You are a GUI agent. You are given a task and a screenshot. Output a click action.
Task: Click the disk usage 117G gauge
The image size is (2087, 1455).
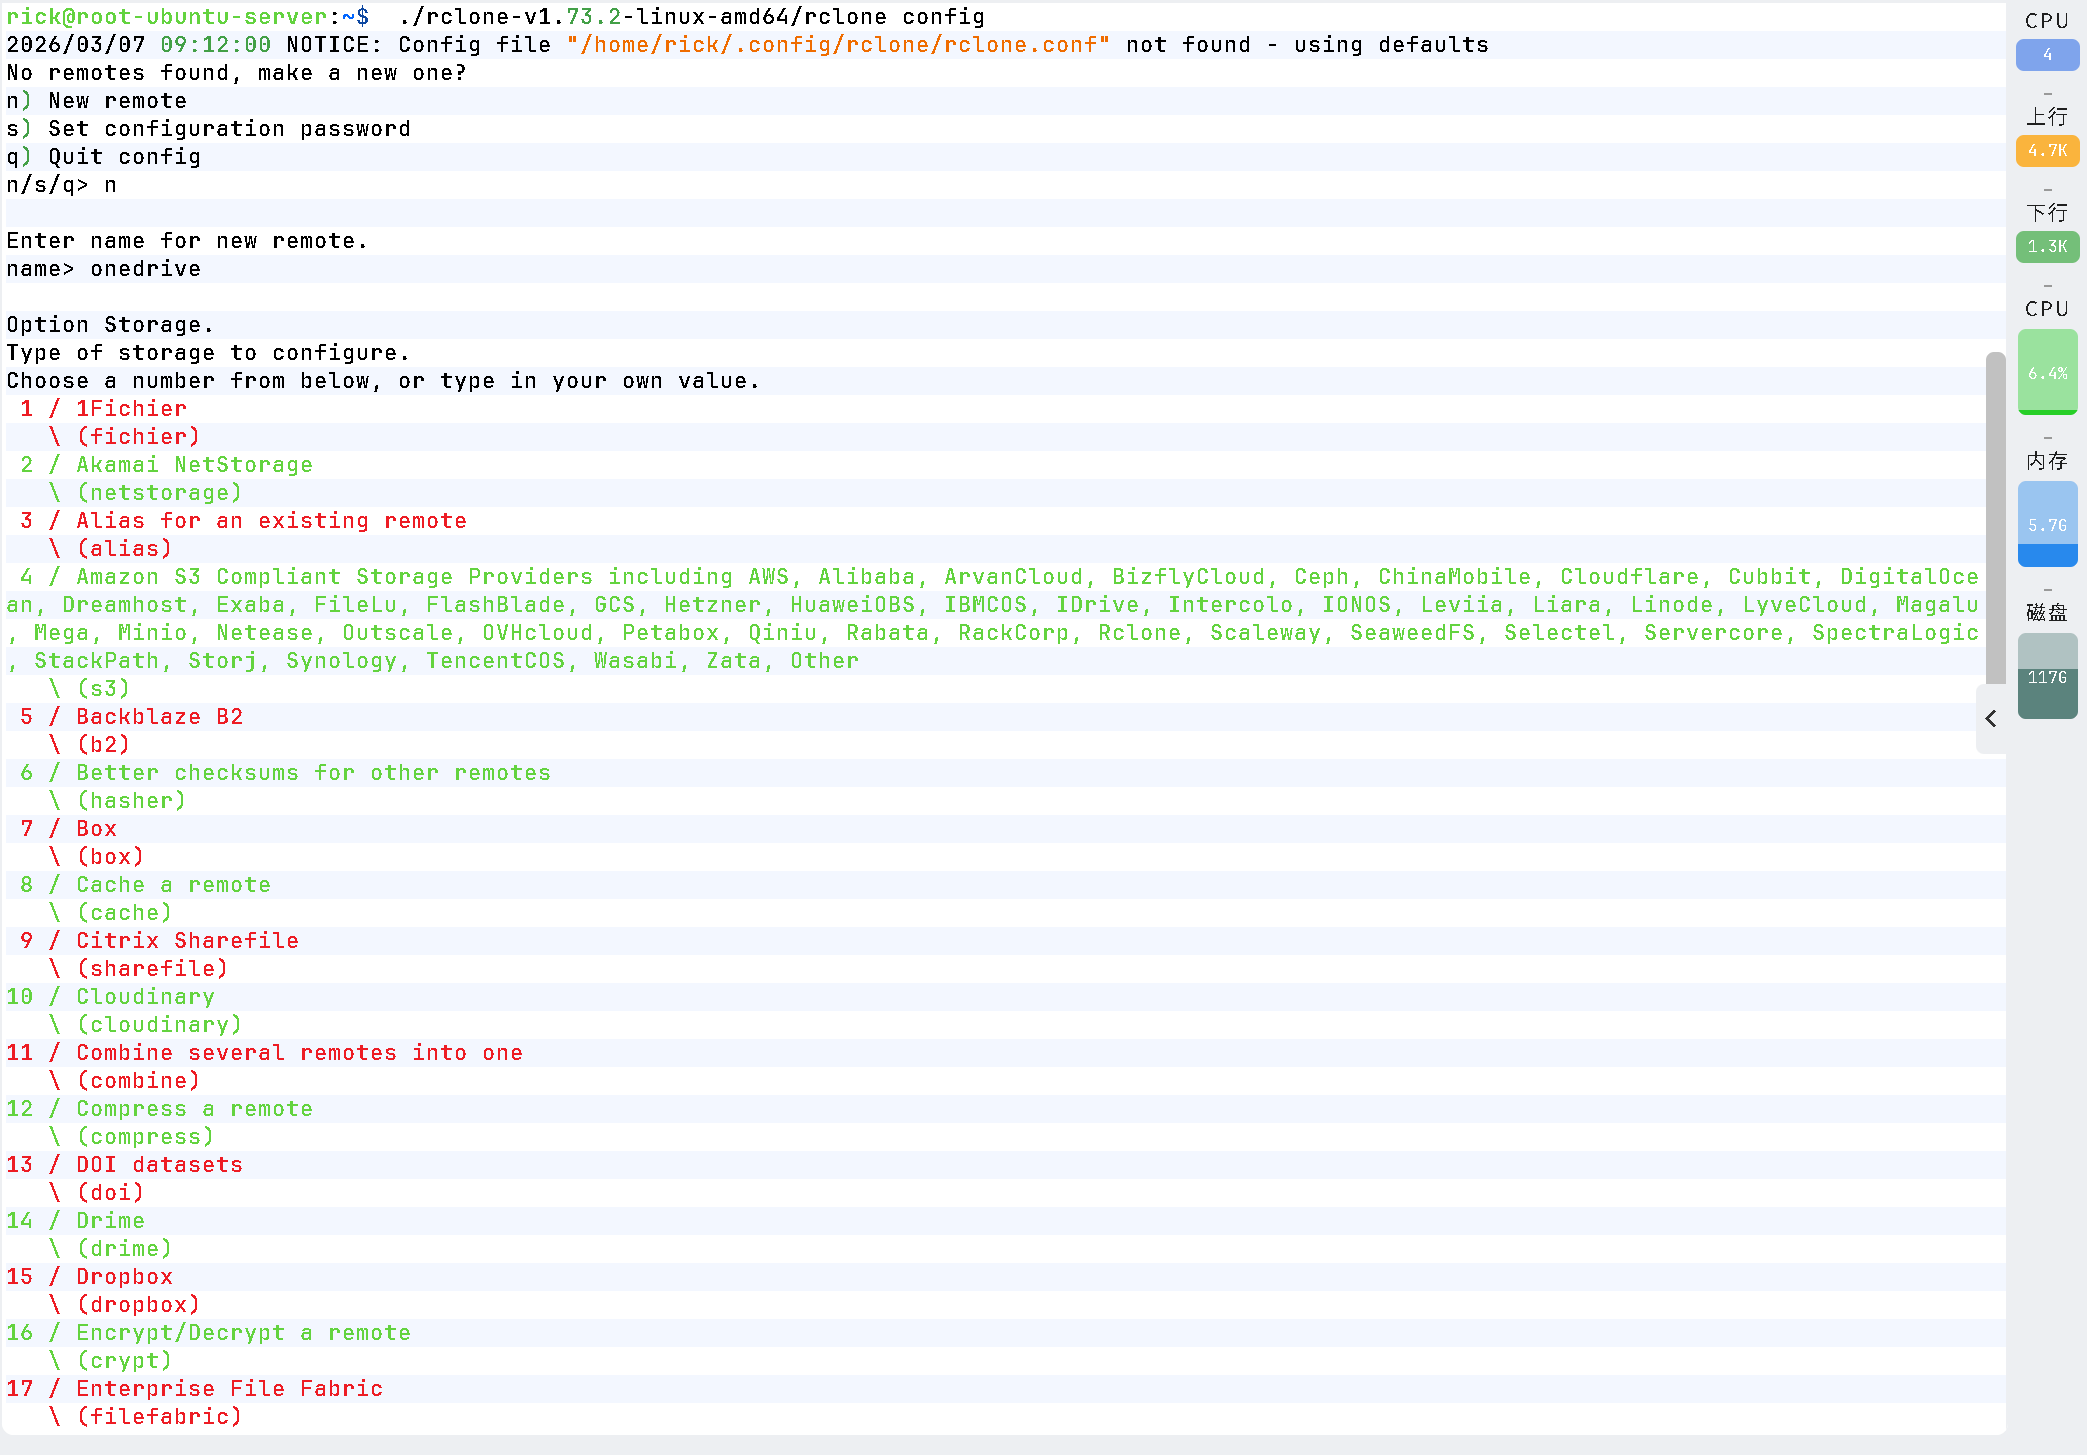[x=2047, y=676]
